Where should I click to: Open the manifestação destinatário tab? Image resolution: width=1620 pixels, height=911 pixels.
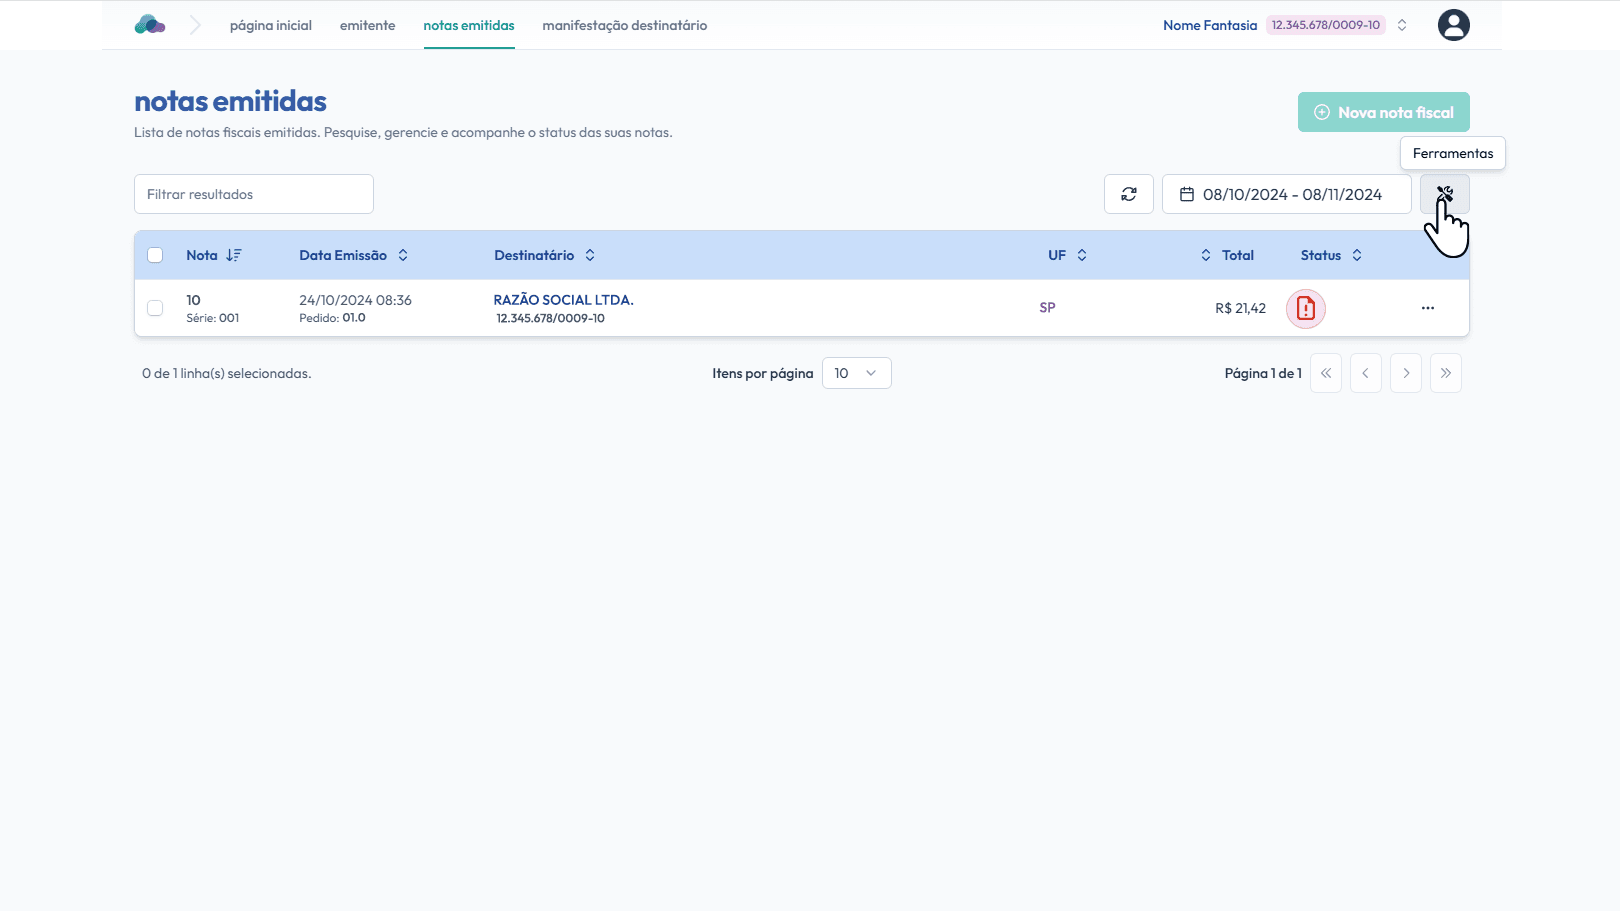(624, 25)
